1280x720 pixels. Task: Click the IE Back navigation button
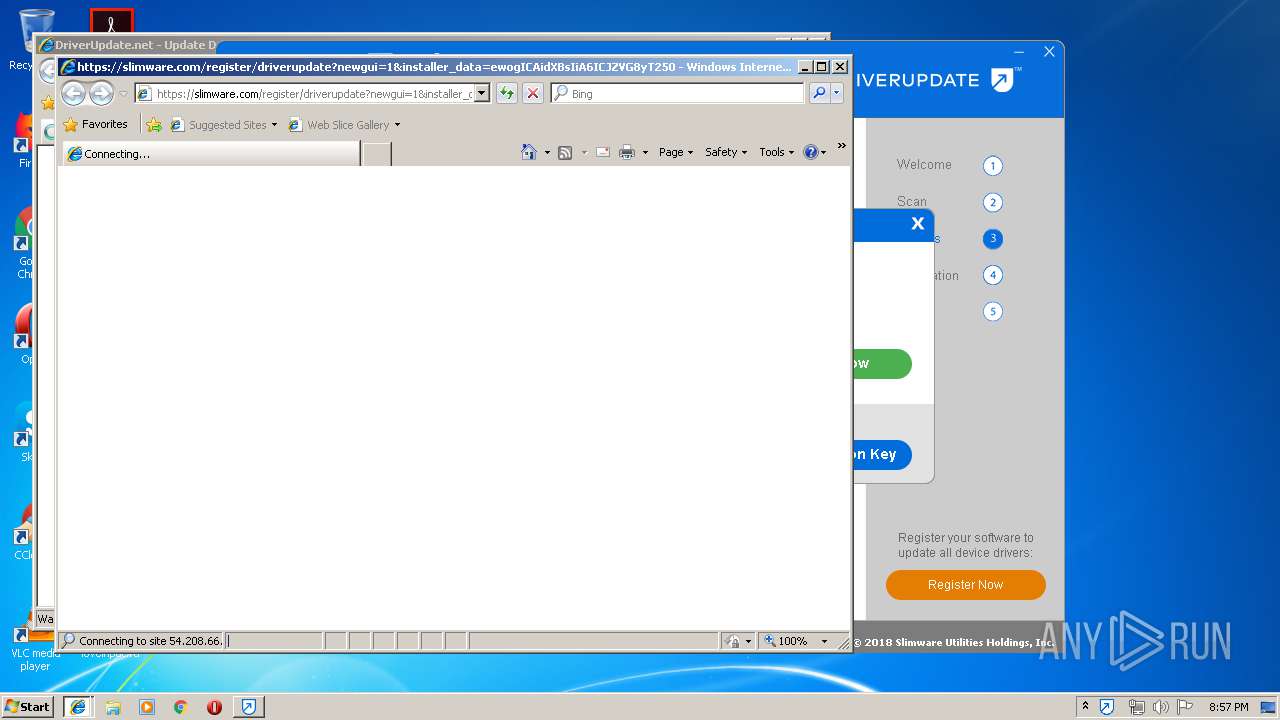73,93
